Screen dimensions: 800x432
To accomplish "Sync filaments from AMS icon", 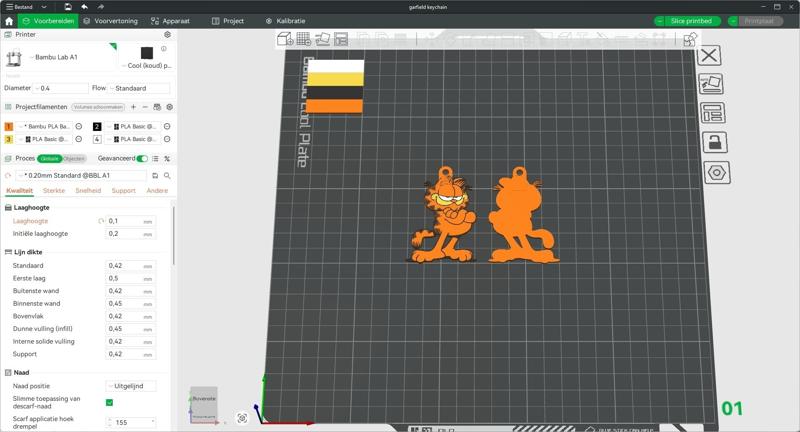I will (x=157, y=107).
